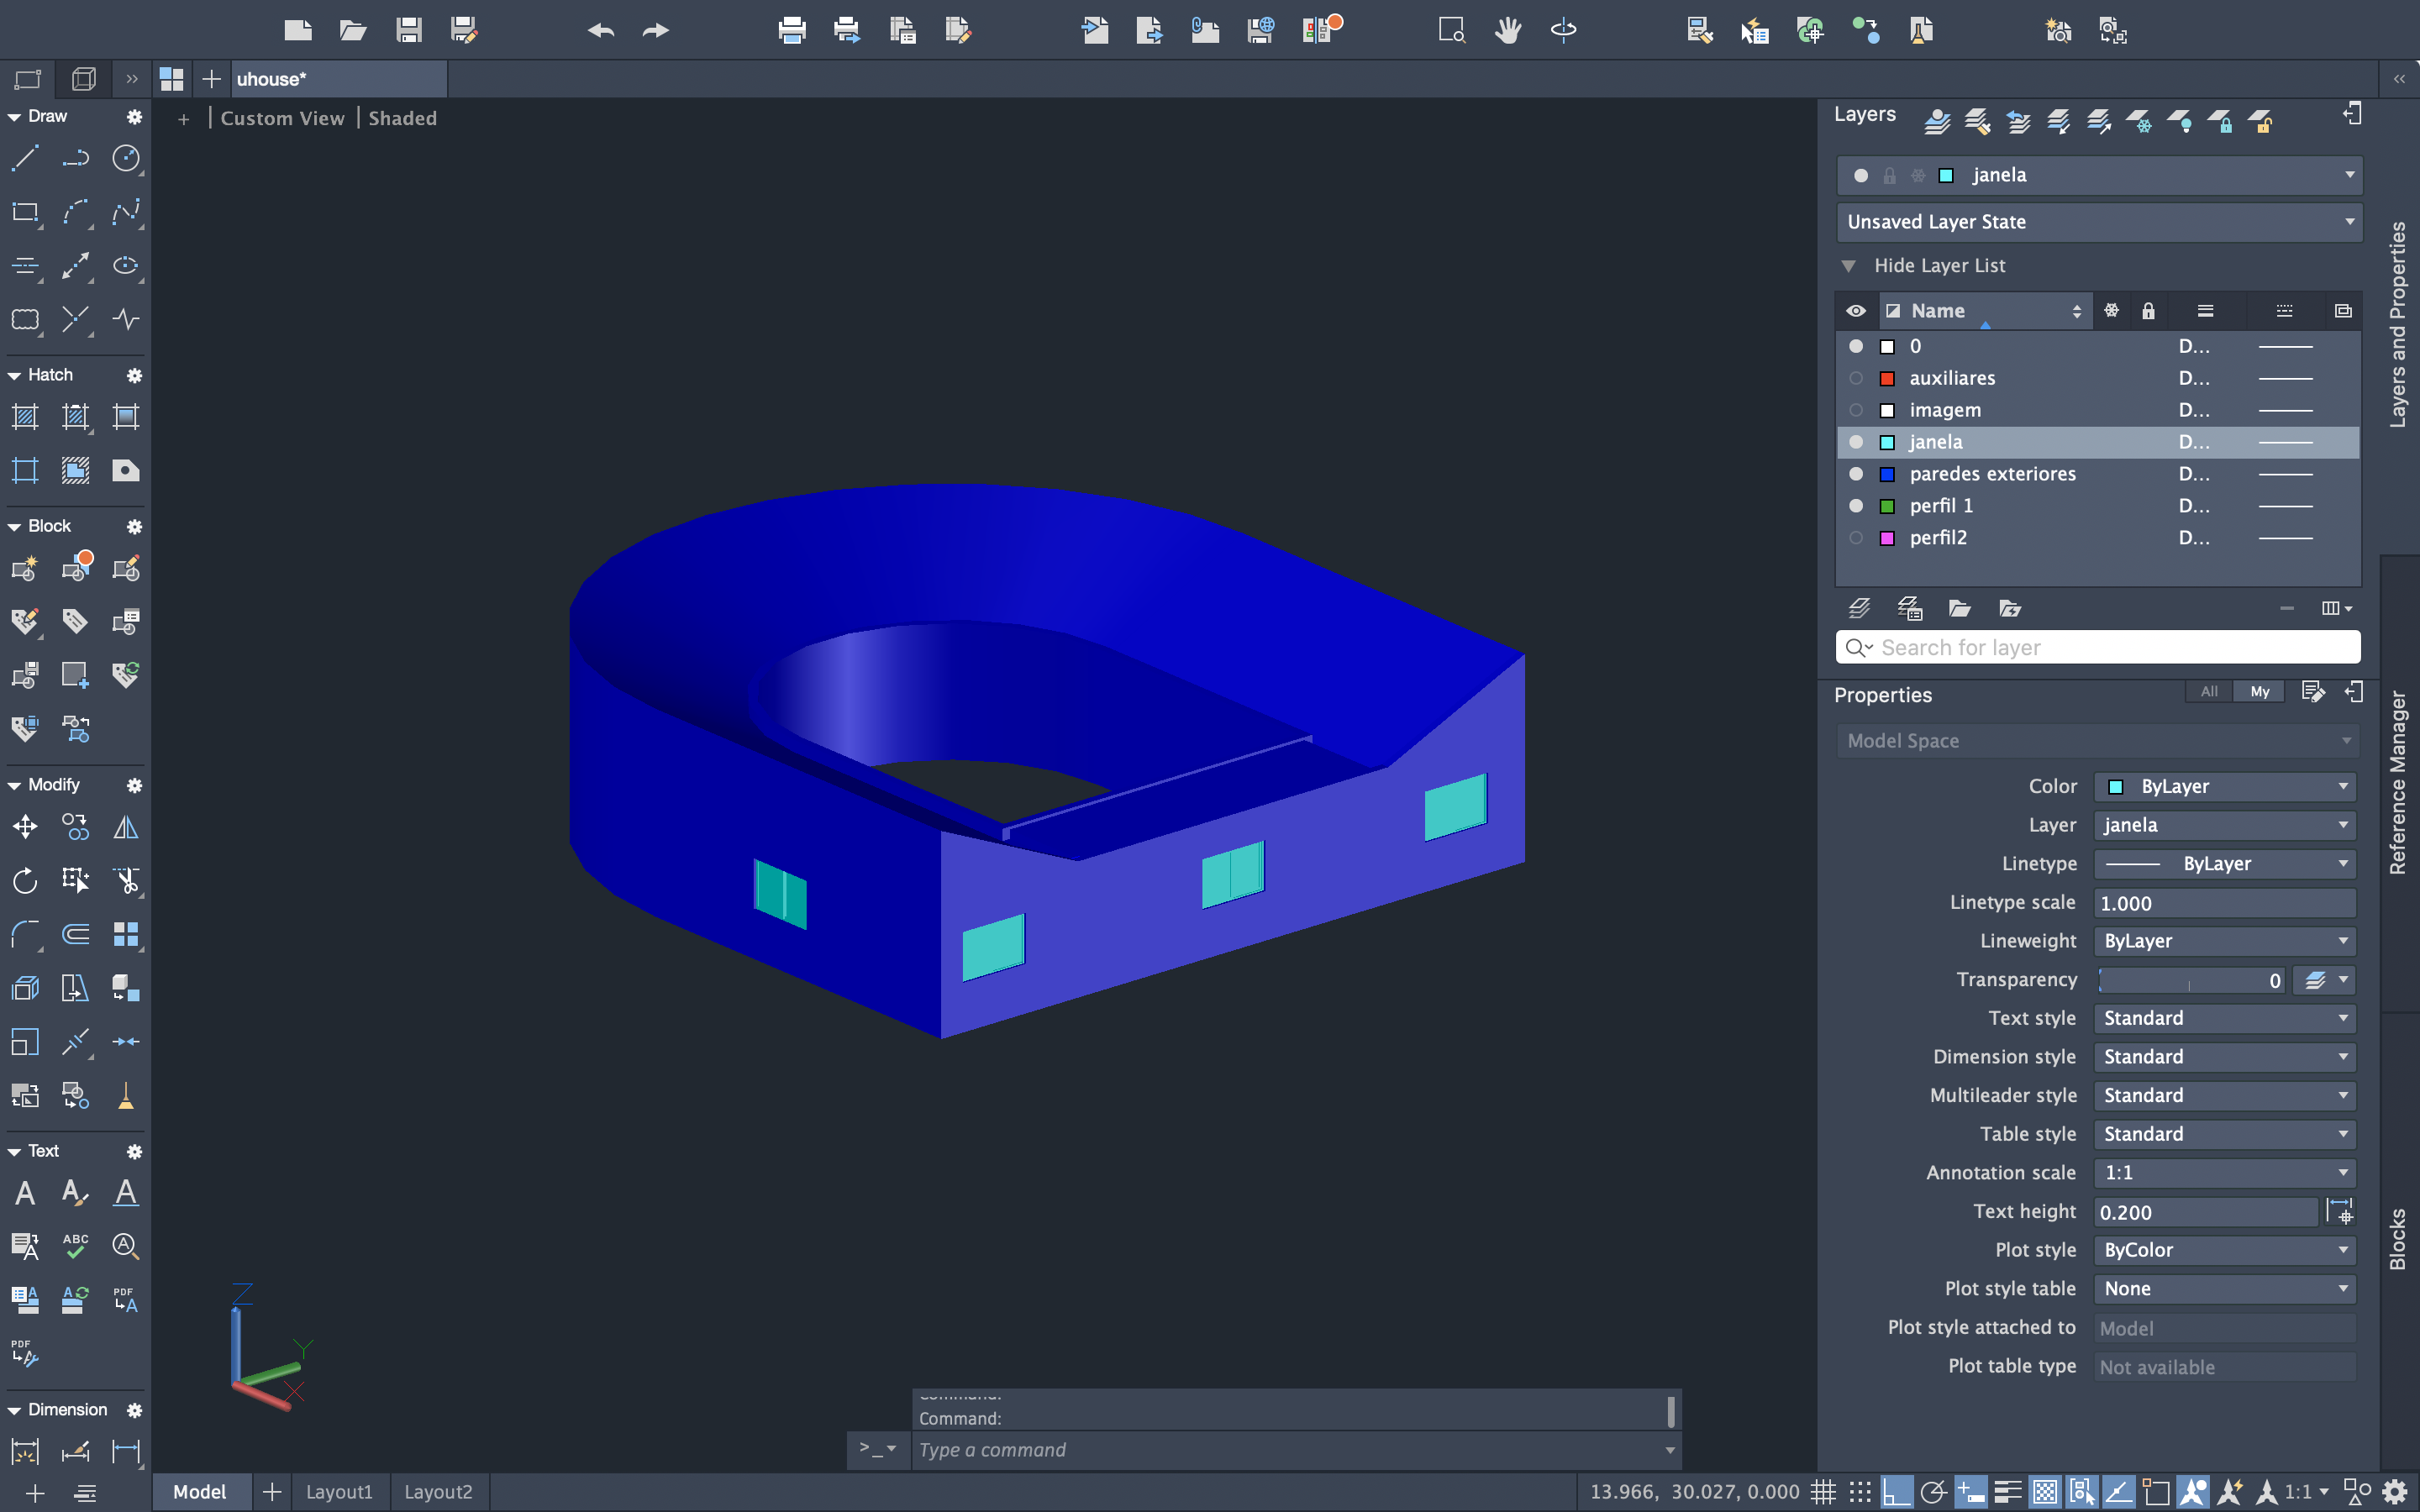Toggle polar tracking in status bar

tap(1933, 1492)
